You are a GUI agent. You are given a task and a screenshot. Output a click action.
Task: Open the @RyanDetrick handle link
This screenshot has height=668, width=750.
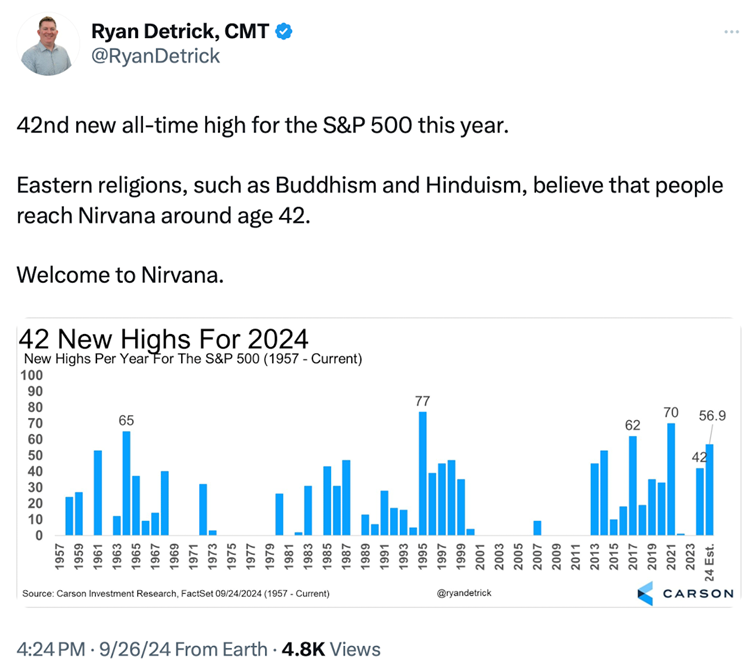(x=155, y=56)
